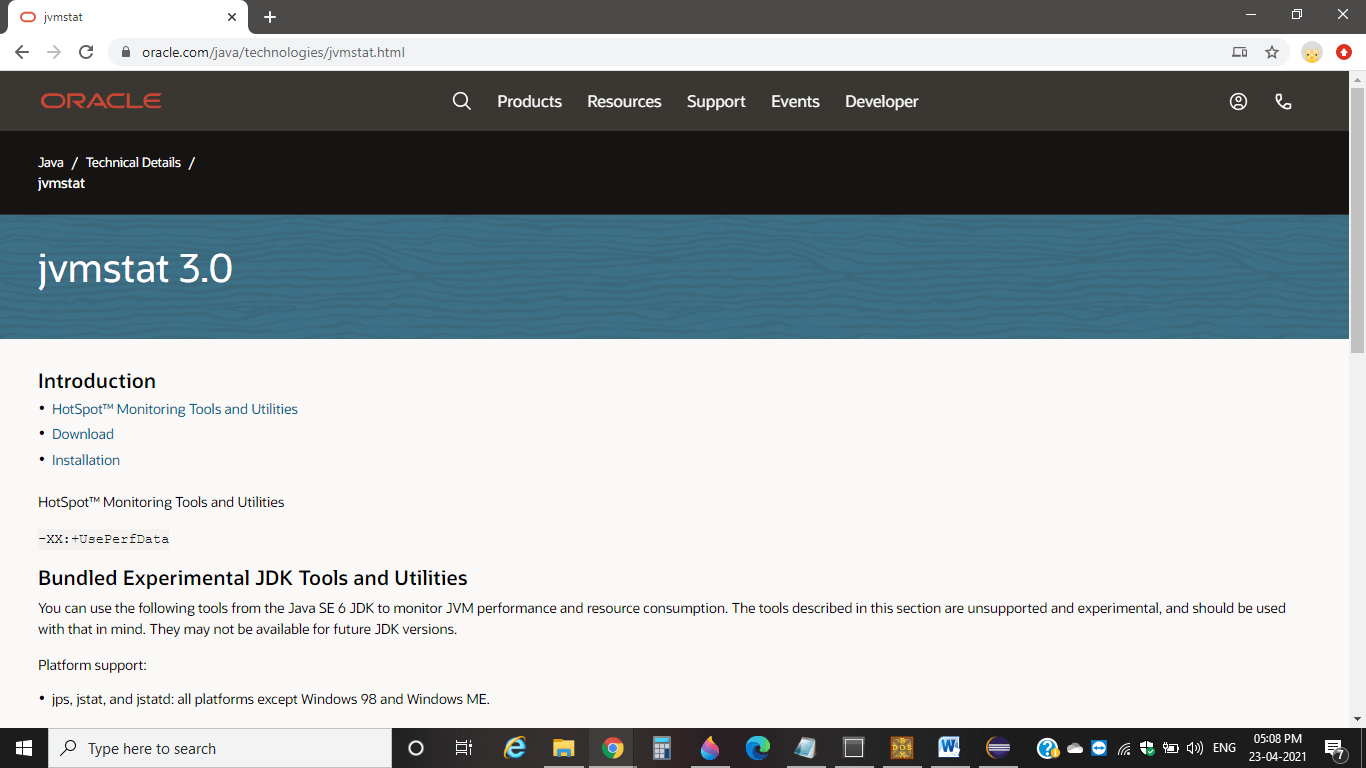
Task: Open Microsoft Edge from the taskbar
Action: (x=758, y=748)
